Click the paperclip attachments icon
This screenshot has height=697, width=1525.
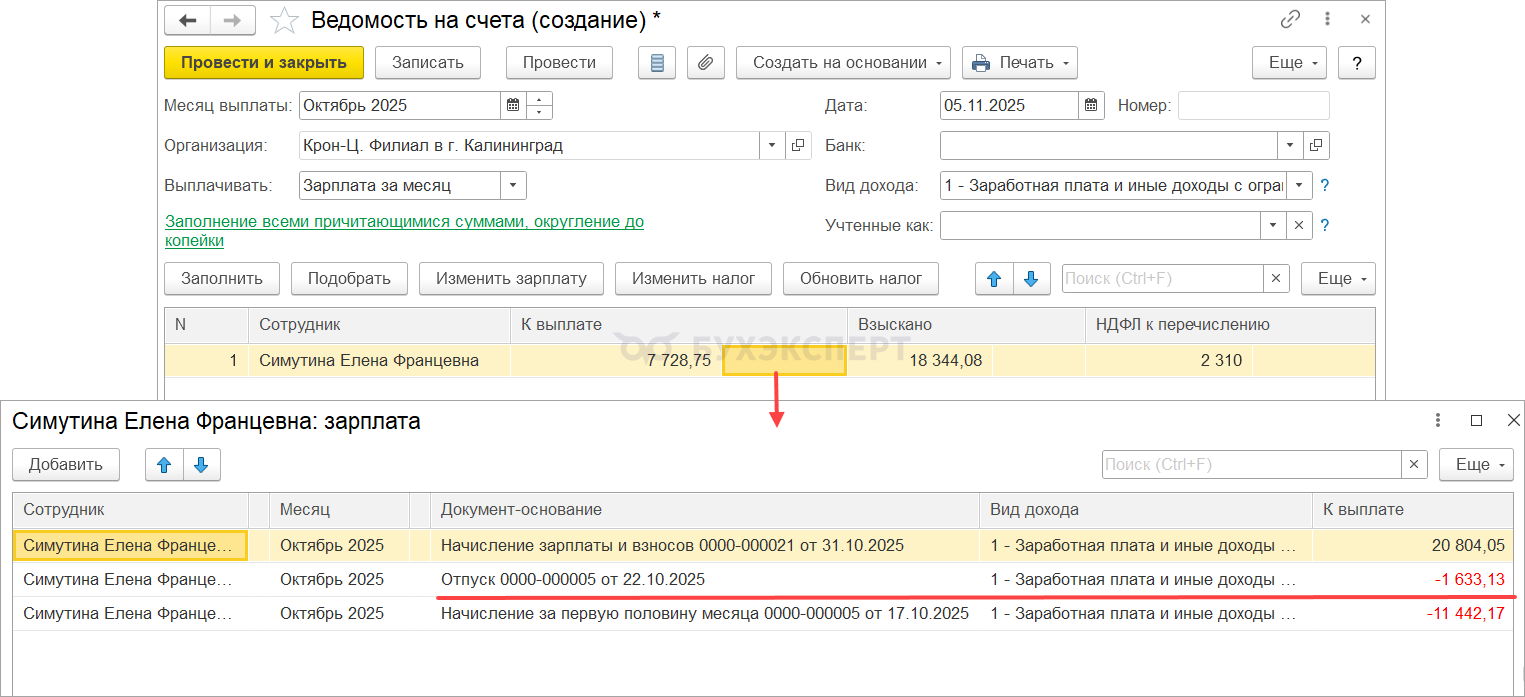pos(705,62)
